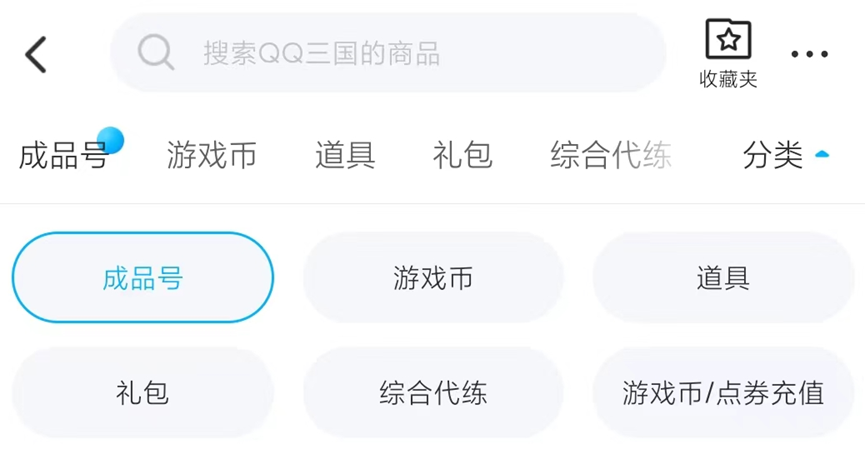Go to the 综合代练 tab
Image resolution: width=865 pixels, height=449 pixels.
pos(610,155)
